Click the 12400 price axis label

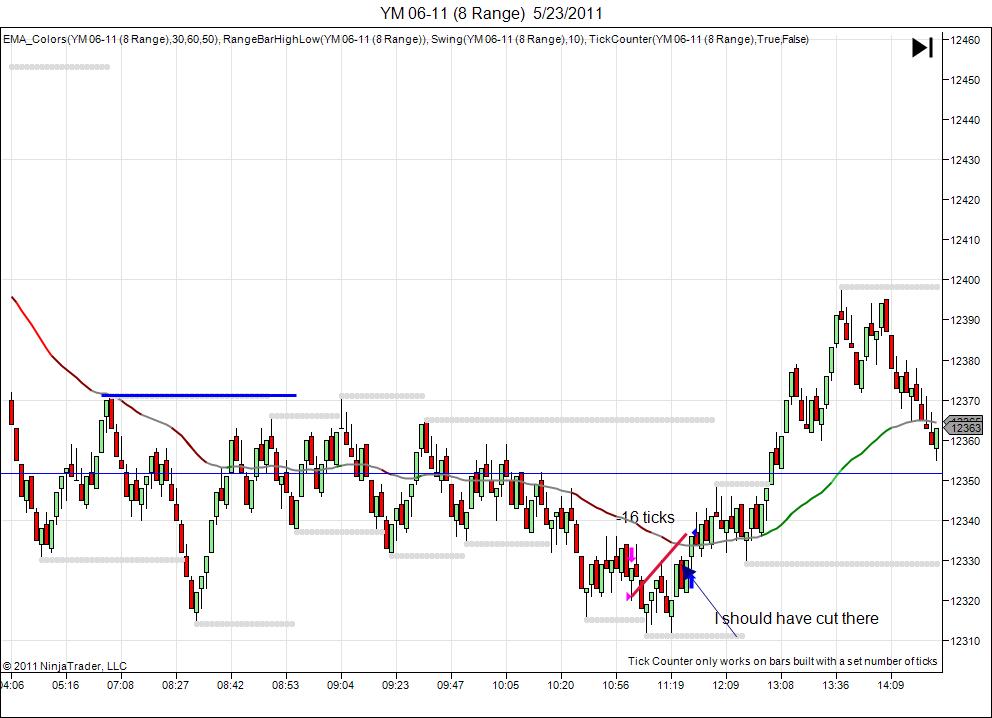tap(965, 280)
